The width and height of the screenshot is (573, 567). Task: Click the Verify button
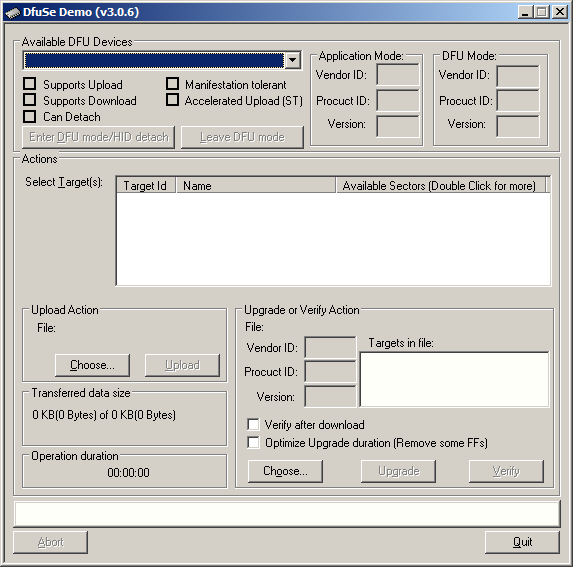point(506,471)
